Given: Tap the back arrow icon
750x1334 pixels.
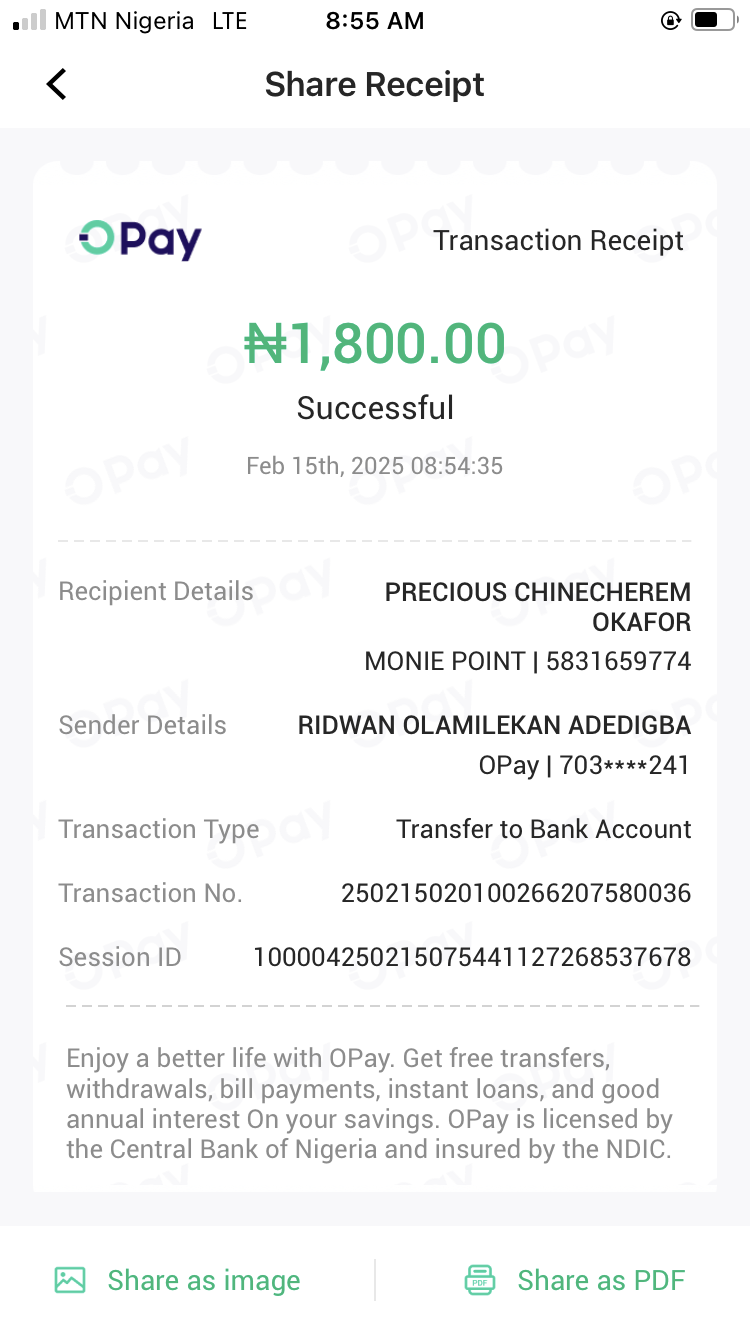Looking at the screenshot, I should pyautogui.click(x=57, y=84).
